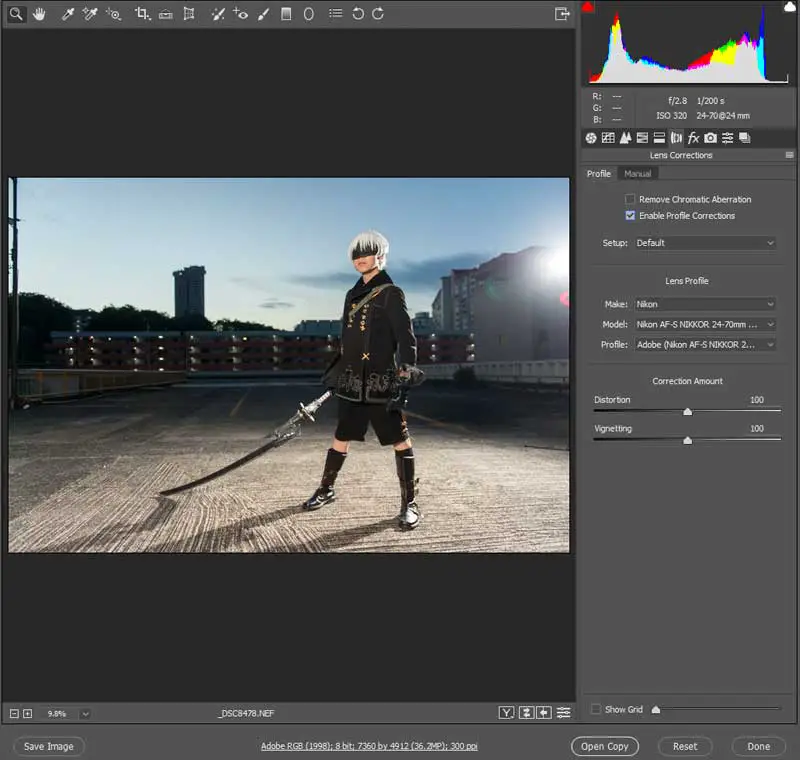Viewport: 800px width, 760px height.
Task: Swap Before and After settings
Action: point(526,713)
